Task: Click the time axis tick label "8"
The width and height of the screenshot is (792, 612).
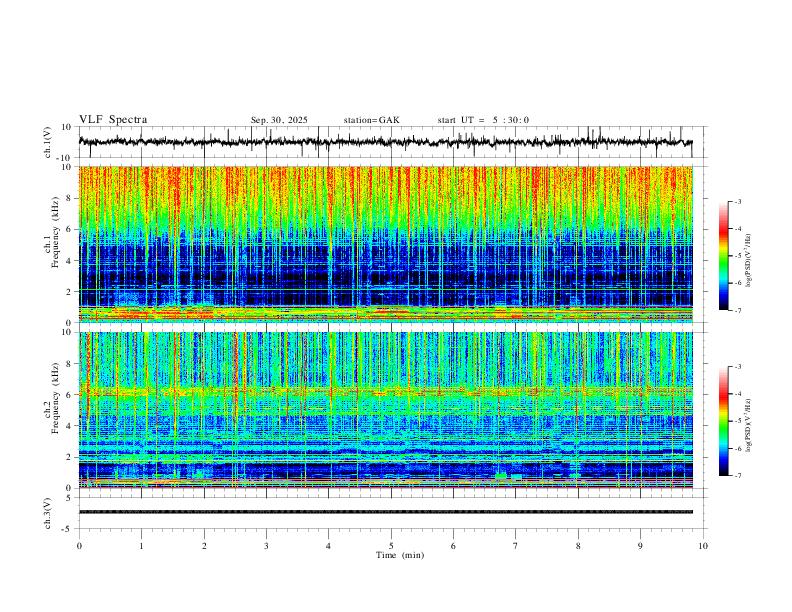Action: point(578,546)
